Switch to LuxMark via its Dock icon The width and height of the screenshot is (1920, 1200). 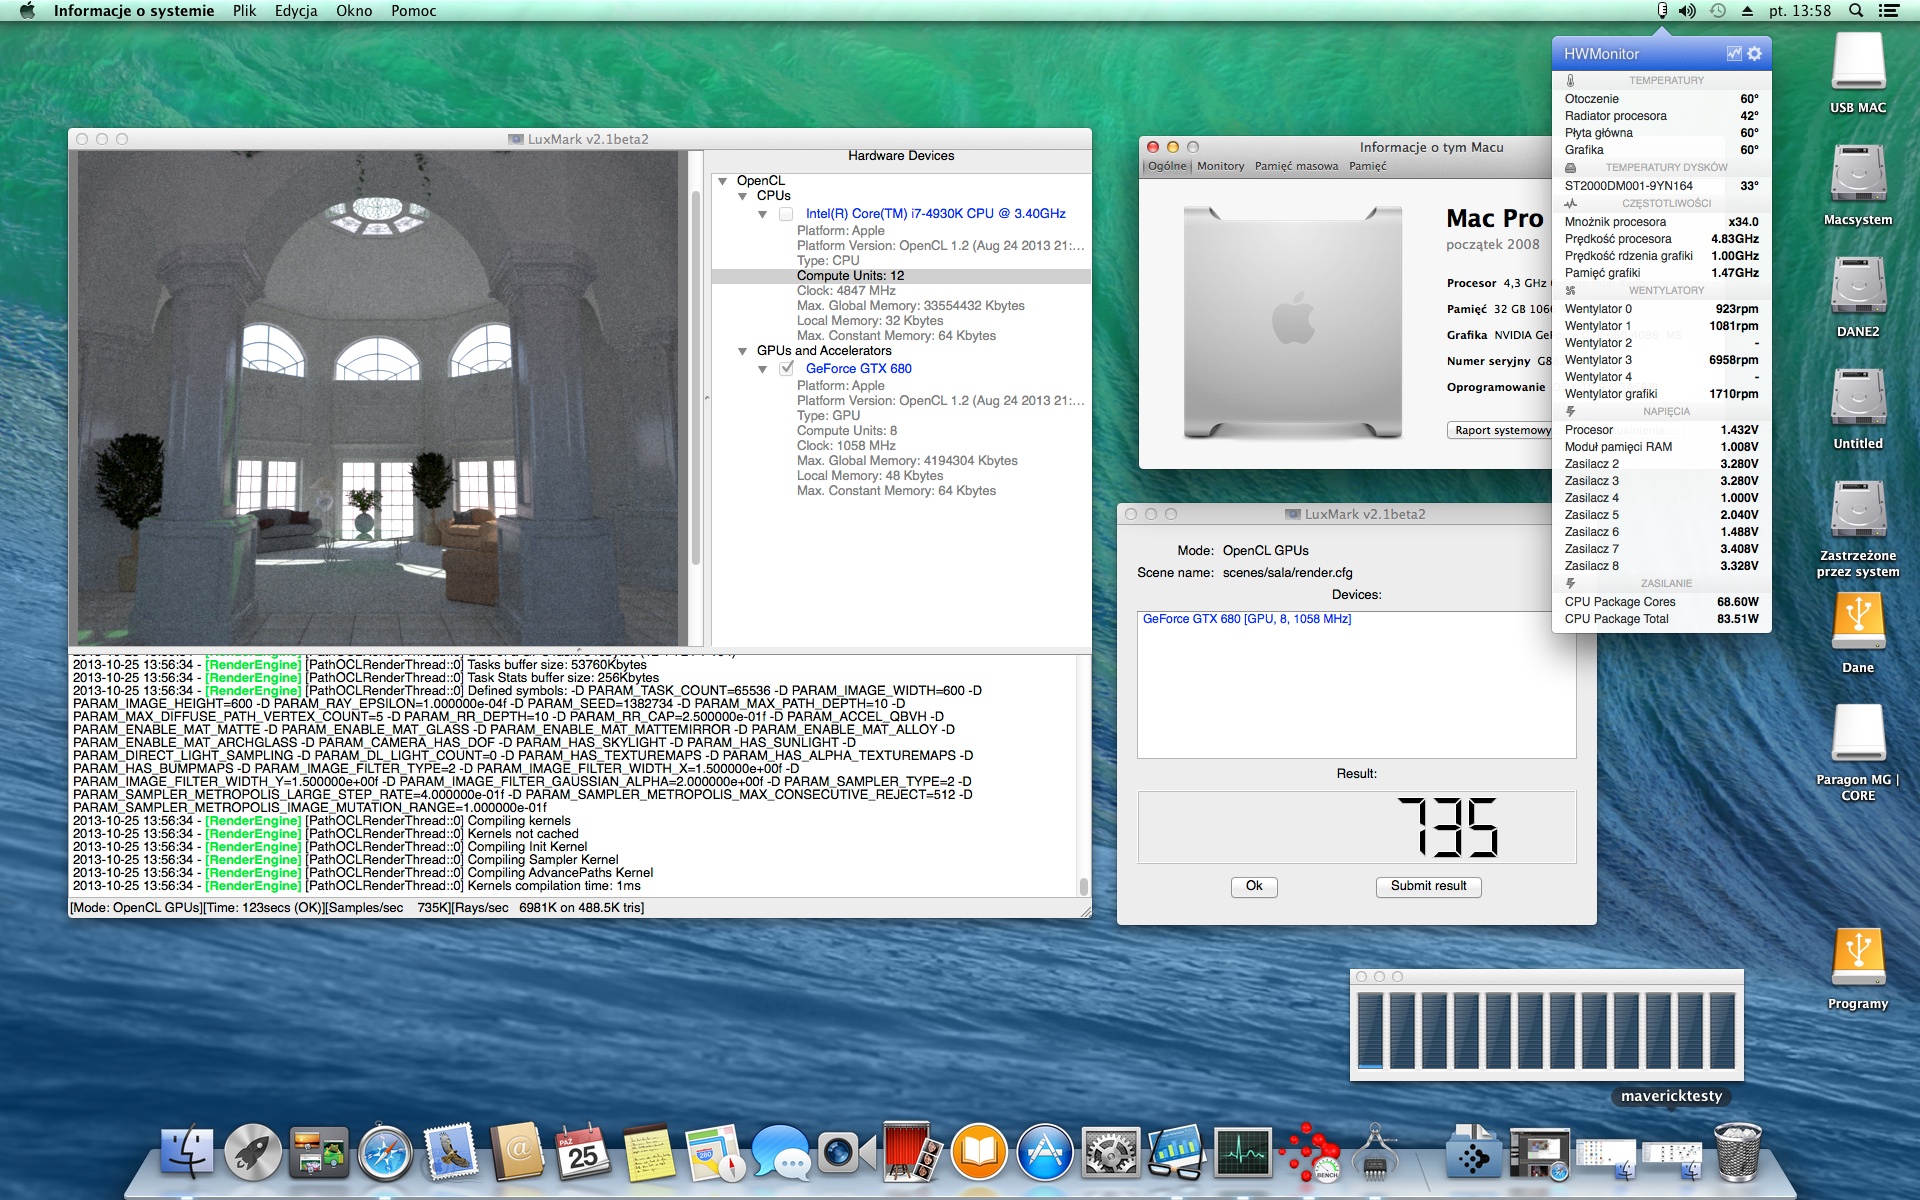click(1309, 1152)
